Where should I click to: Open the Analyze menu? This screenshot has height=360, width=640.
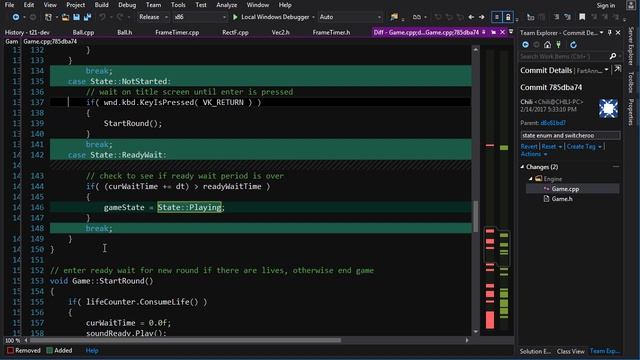(x=227, y=5)
